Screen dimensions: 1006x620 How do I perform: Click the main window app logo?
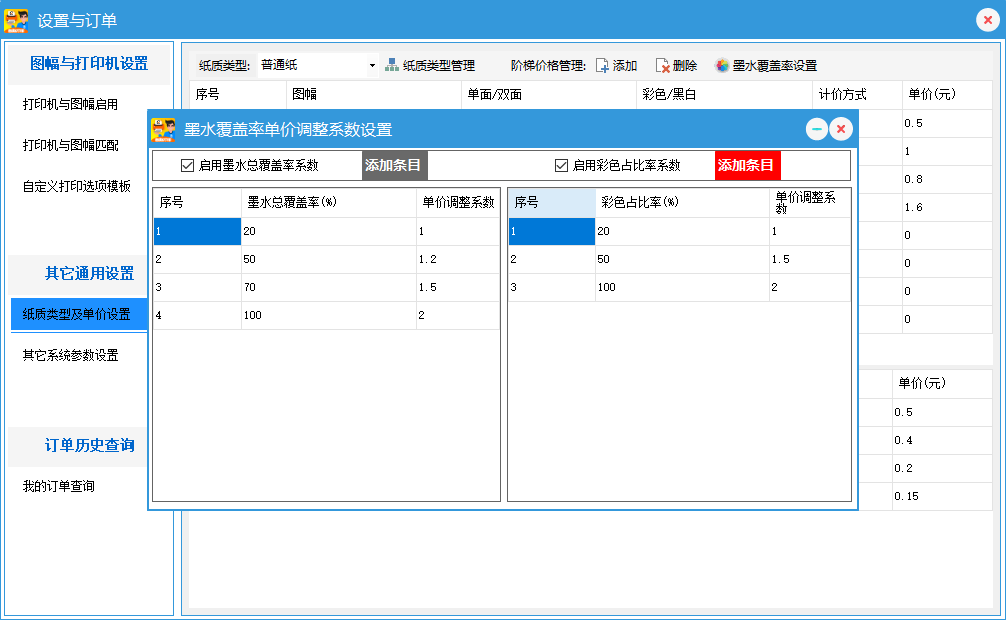(x=16, y=21)
